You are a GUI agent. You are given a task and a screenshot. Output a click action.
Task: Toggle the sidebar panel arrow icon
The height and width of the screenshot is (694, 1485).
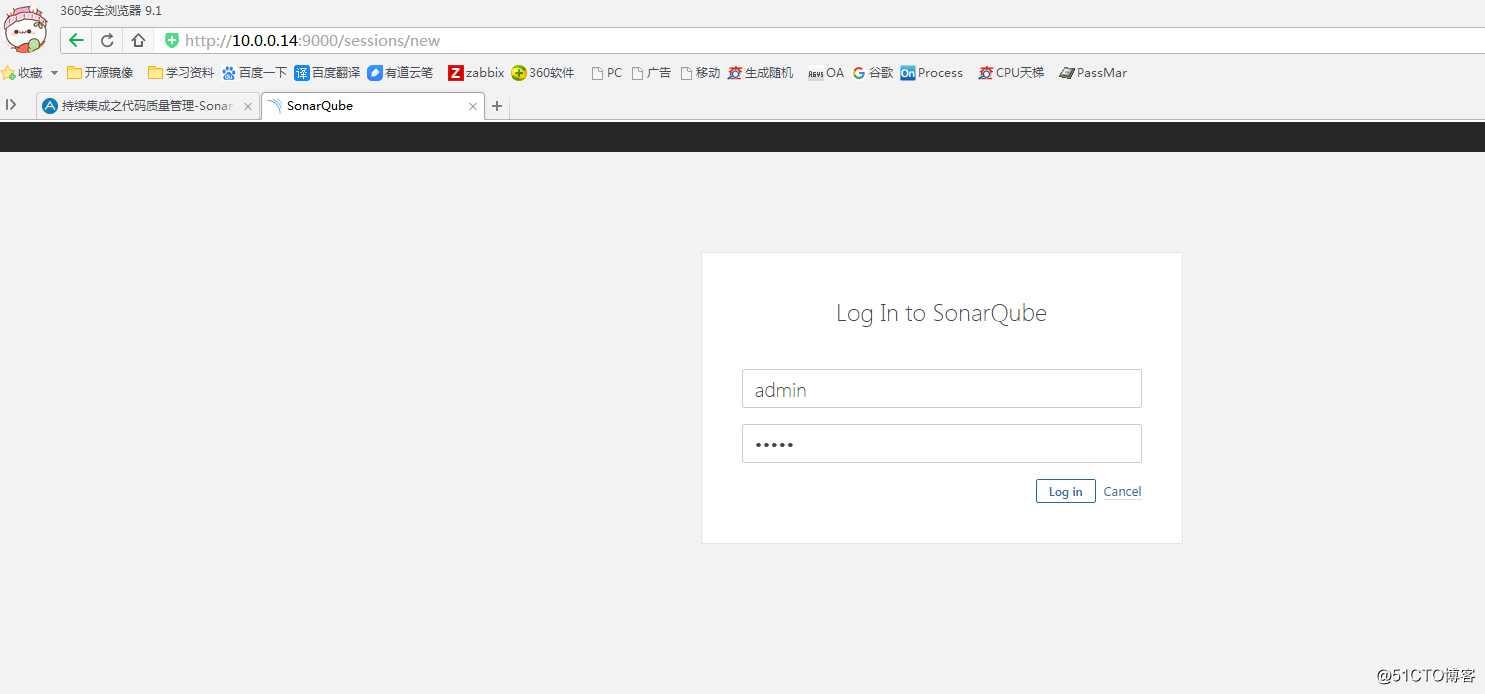(x=11, y=104)
